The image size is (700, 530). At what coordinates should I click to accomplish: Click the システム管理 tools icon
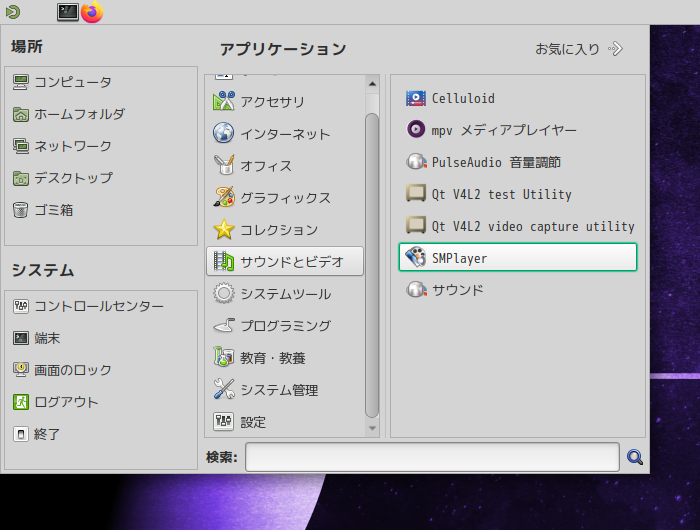[x=224, y=390]
